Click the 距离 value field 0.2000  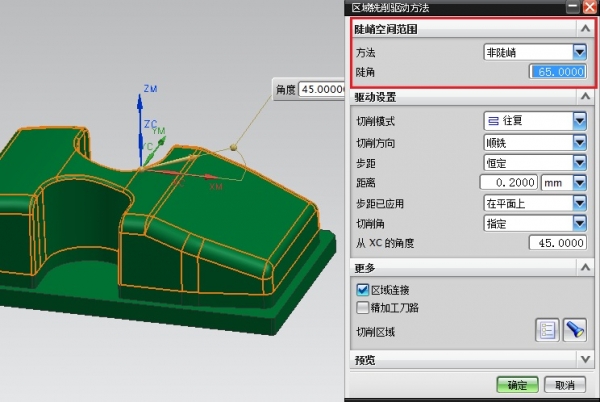[x=509, y=183]
